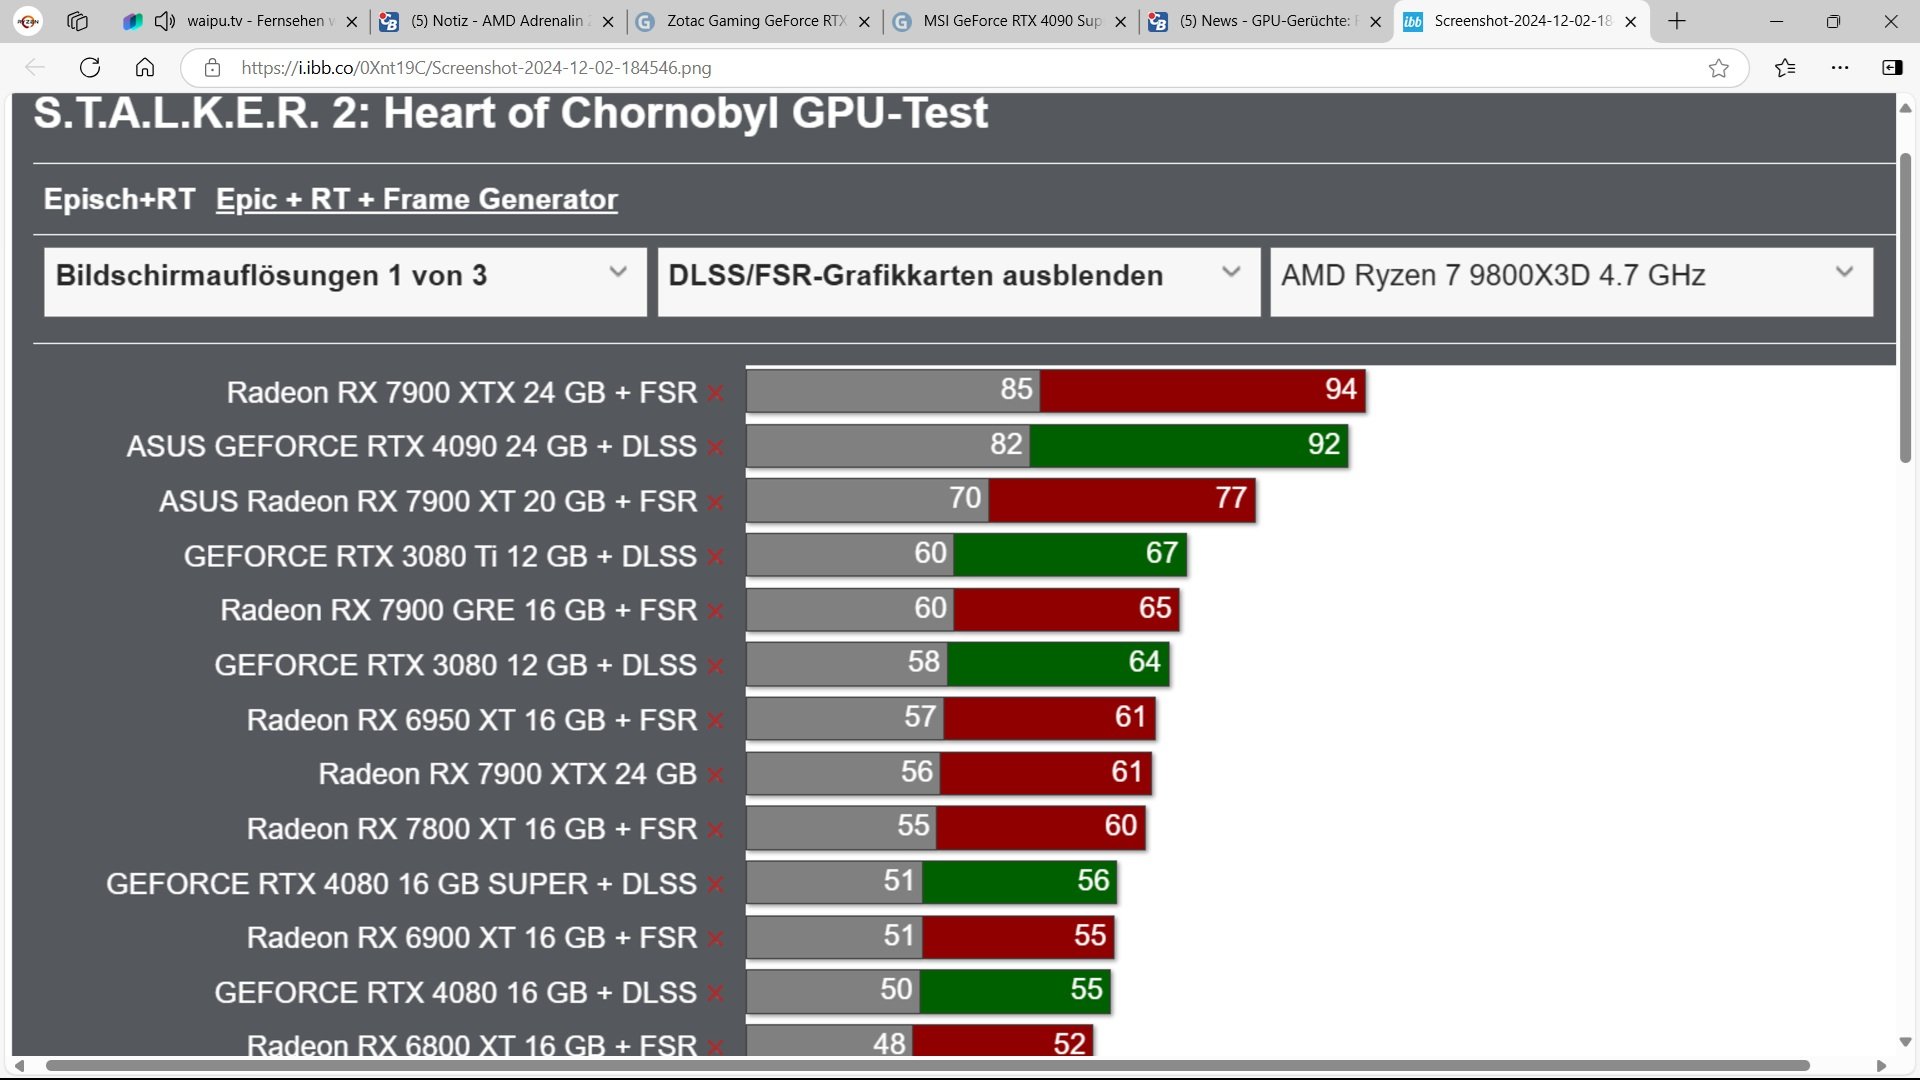Image resolution: width=1922 pixels, height=1080 pixels.
Task: Expand the AMD Ryzen 7 9800X3D dropdown
Action: pos(1570,282)
